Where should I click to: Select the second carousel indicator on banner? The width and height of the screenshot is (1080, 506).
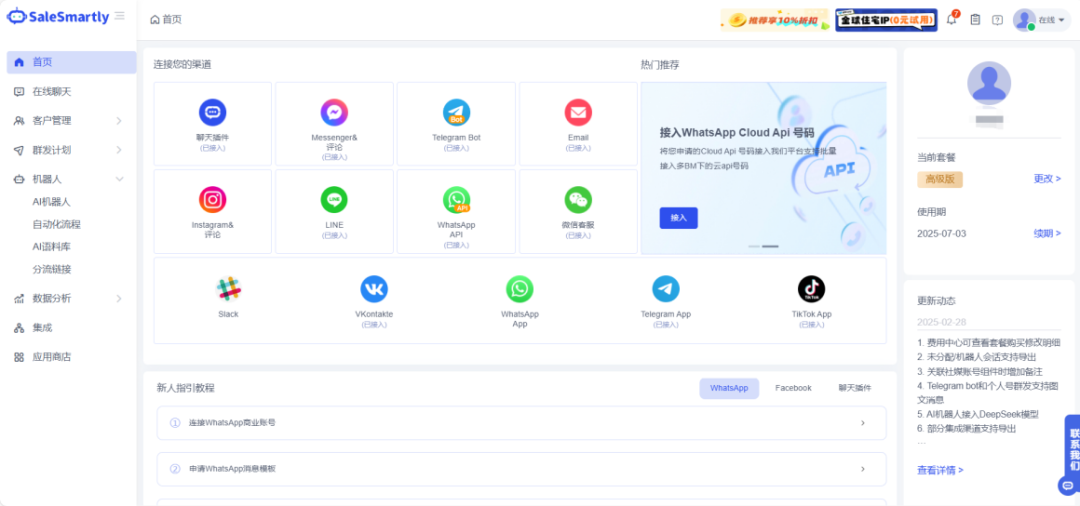[770, 246]
